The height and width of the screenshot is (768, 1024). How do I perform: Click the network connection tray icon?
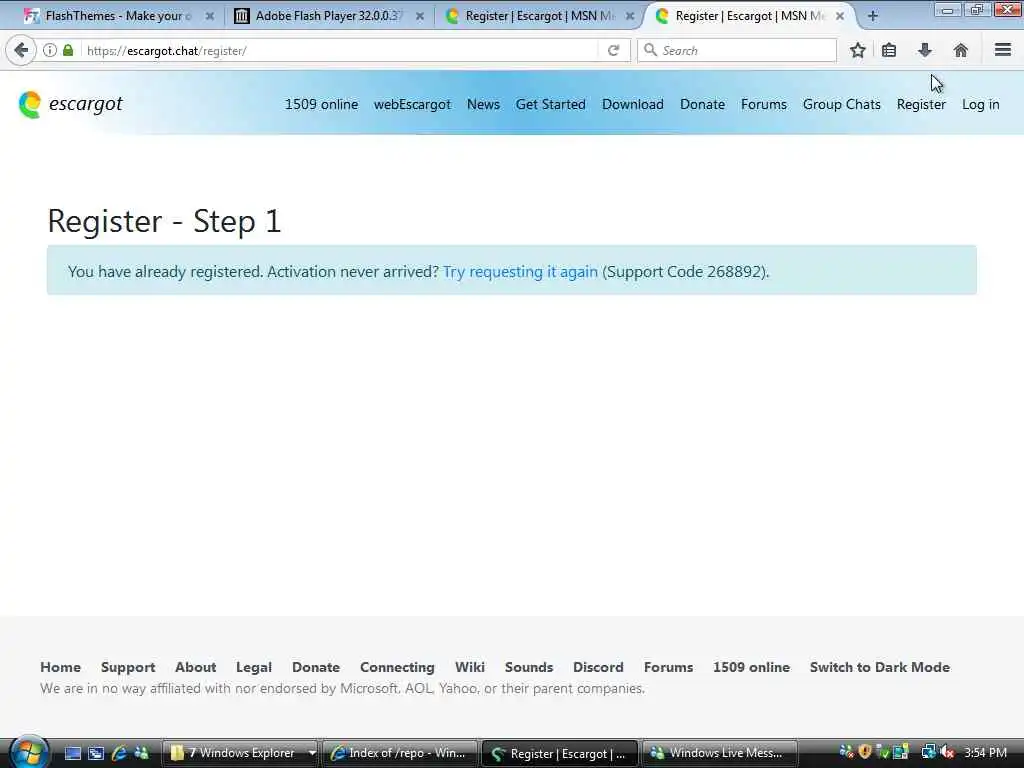928,752
